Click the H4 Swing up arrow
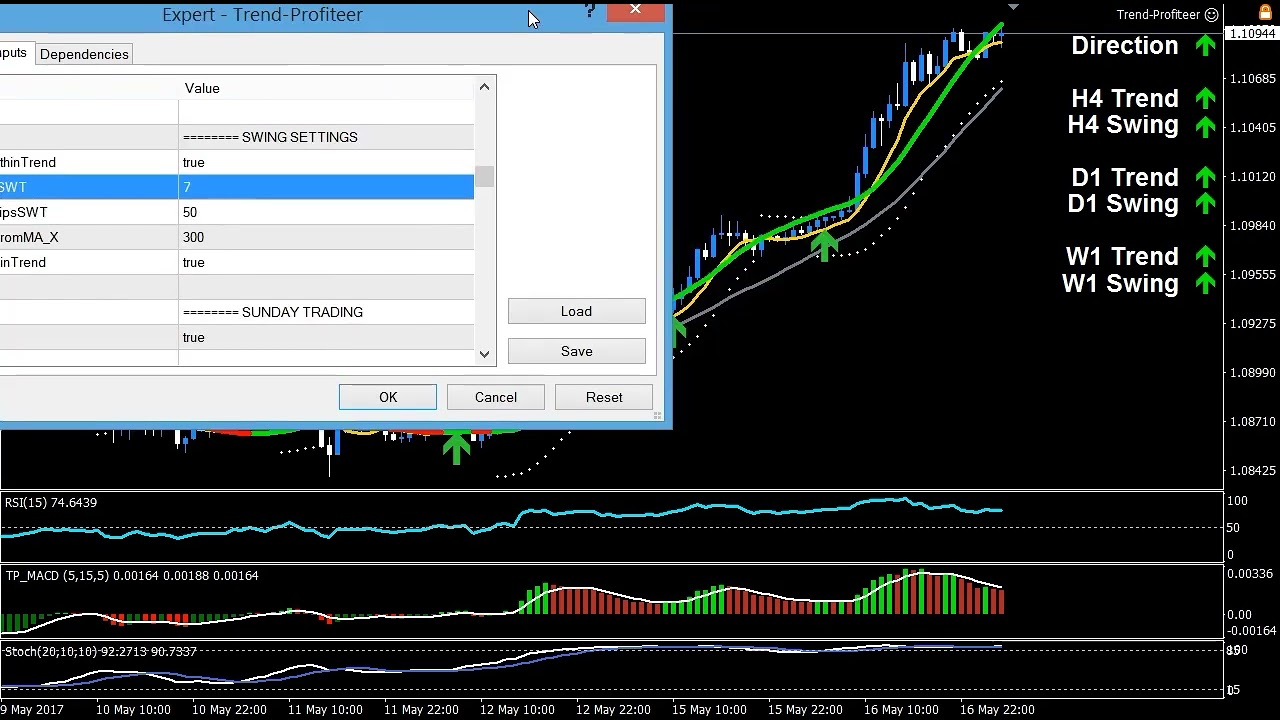The image size is (1280, 720). (x=1205, y=125)
